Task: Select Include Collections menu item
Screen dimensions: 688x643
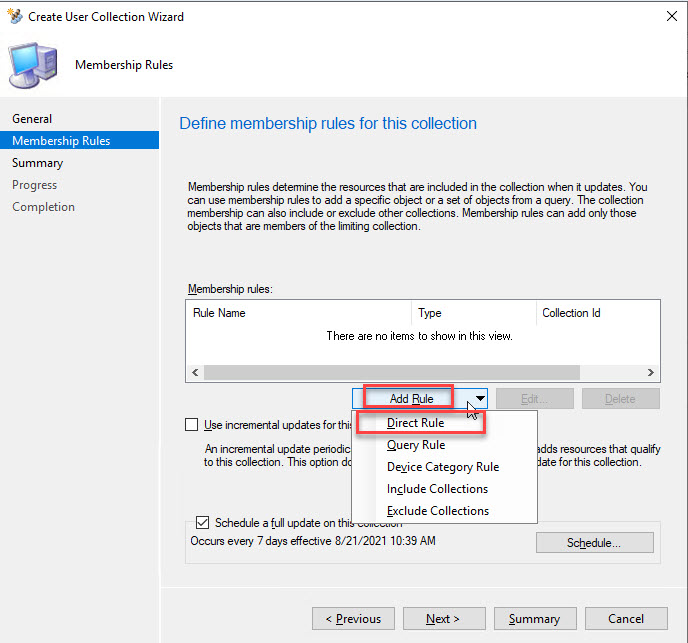Action: click(437, 489)
